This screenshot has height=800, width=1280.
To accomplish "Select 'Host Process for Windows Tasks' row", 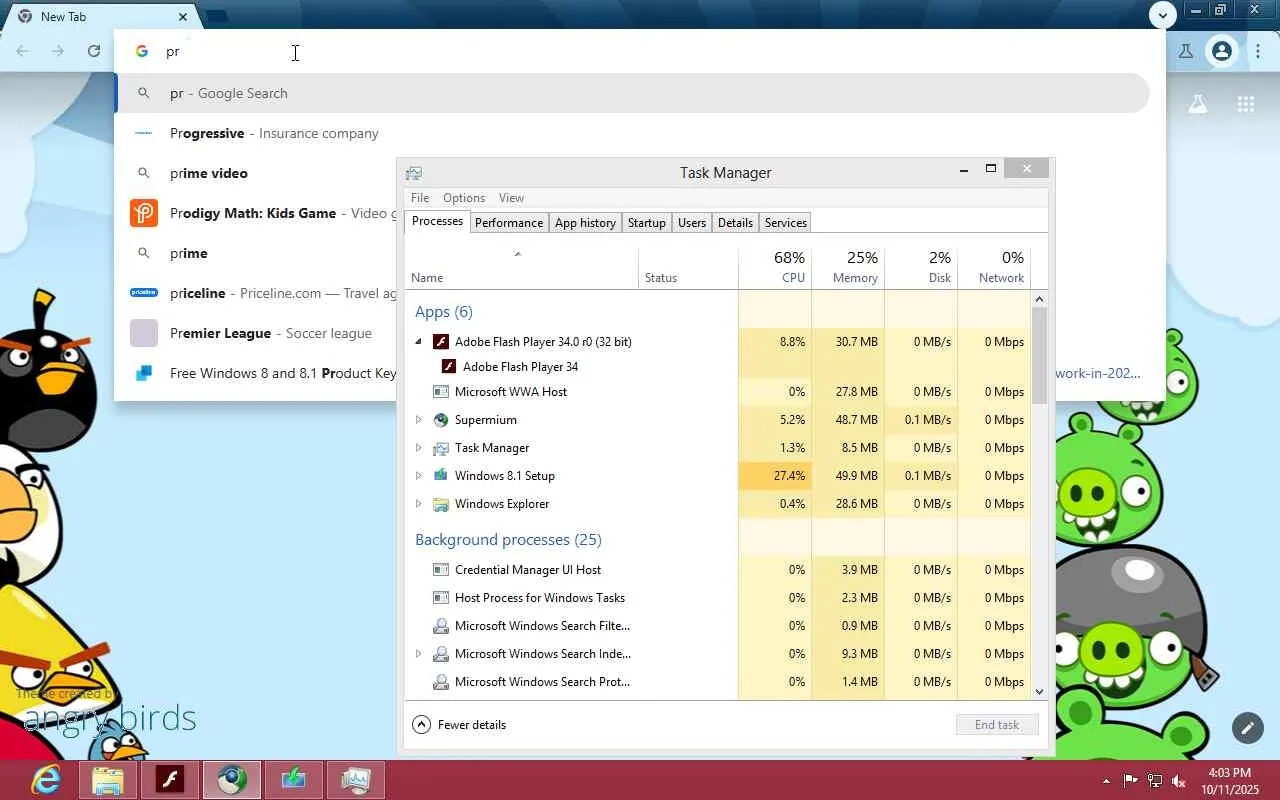I will pos(718,598).
